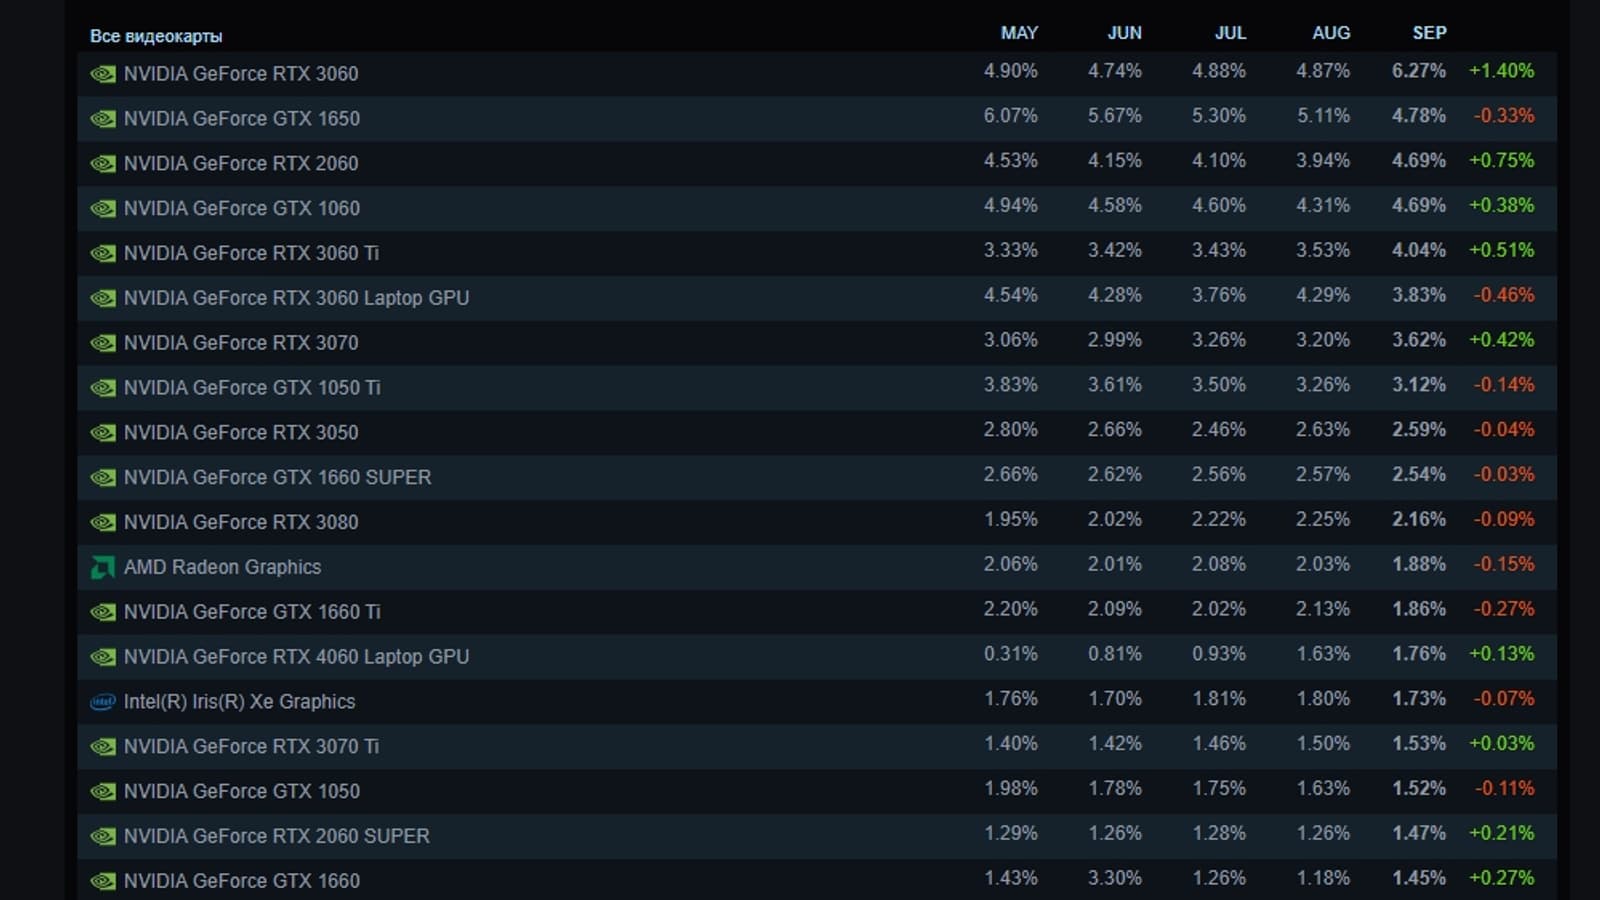
Task: Click the NVIDIA icon beside RTX 3070 Ti
Action: coord(103,747)
